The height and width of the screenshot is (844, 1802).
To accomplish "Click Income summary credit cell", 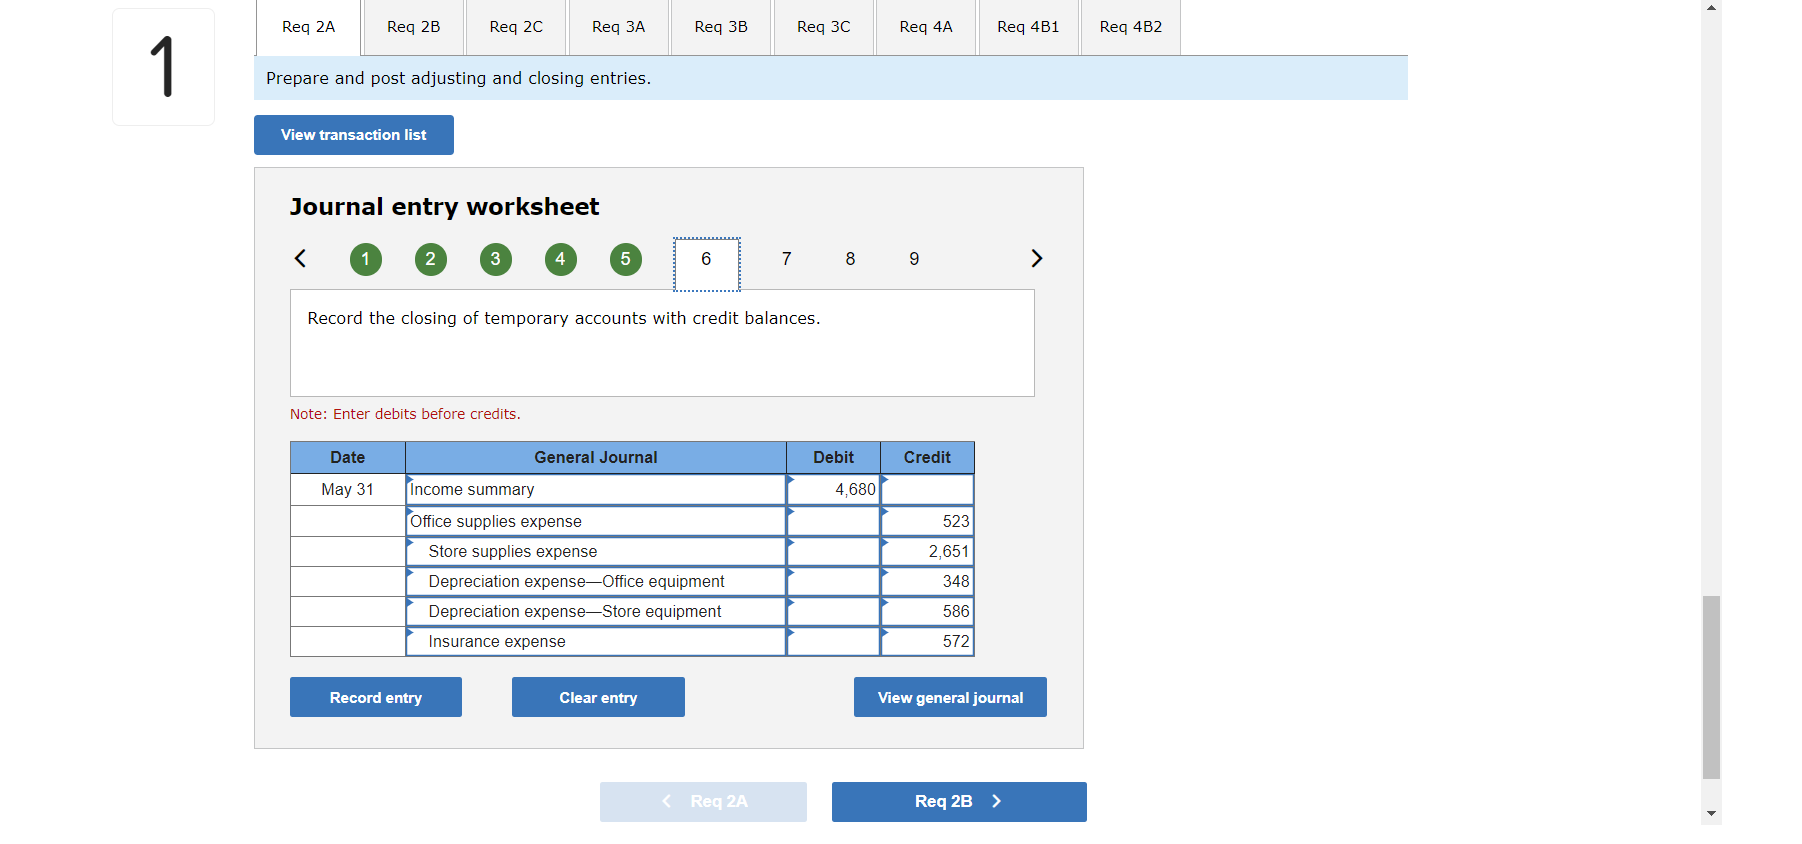I will (928, 490).
